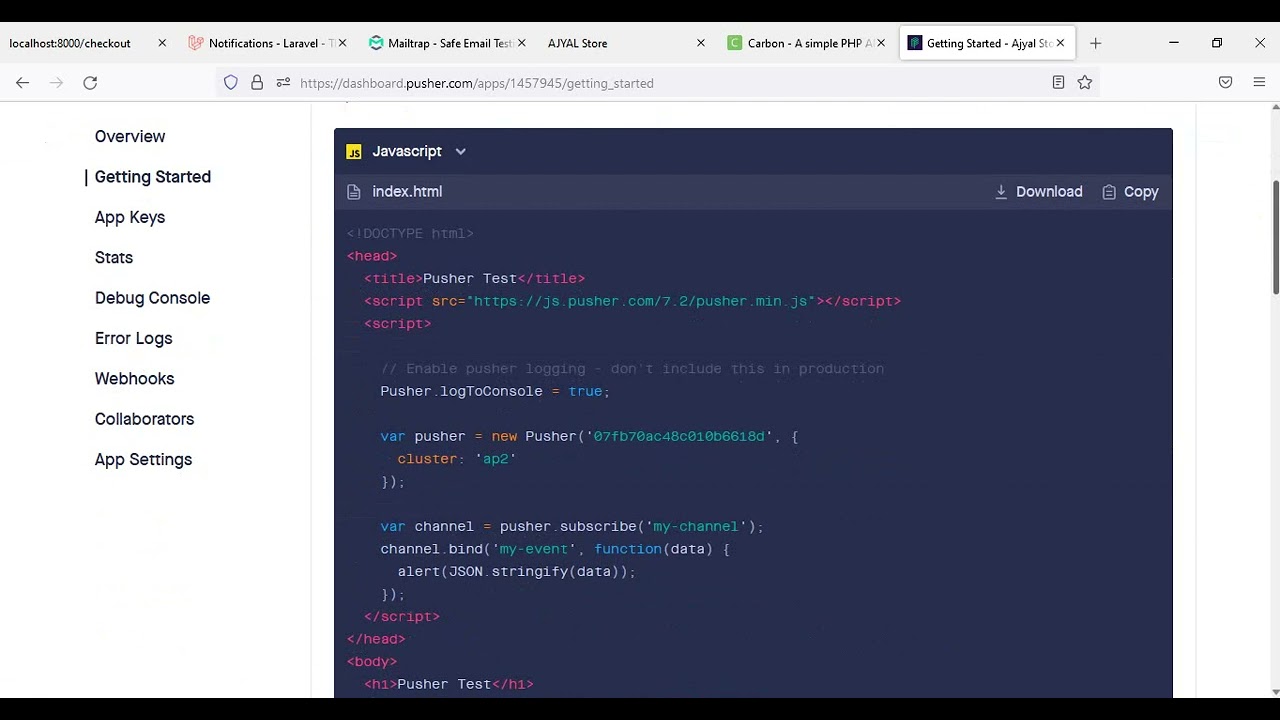Click the alert(JSON.stringify(data)) line
1280x720 pixels.
517,572
